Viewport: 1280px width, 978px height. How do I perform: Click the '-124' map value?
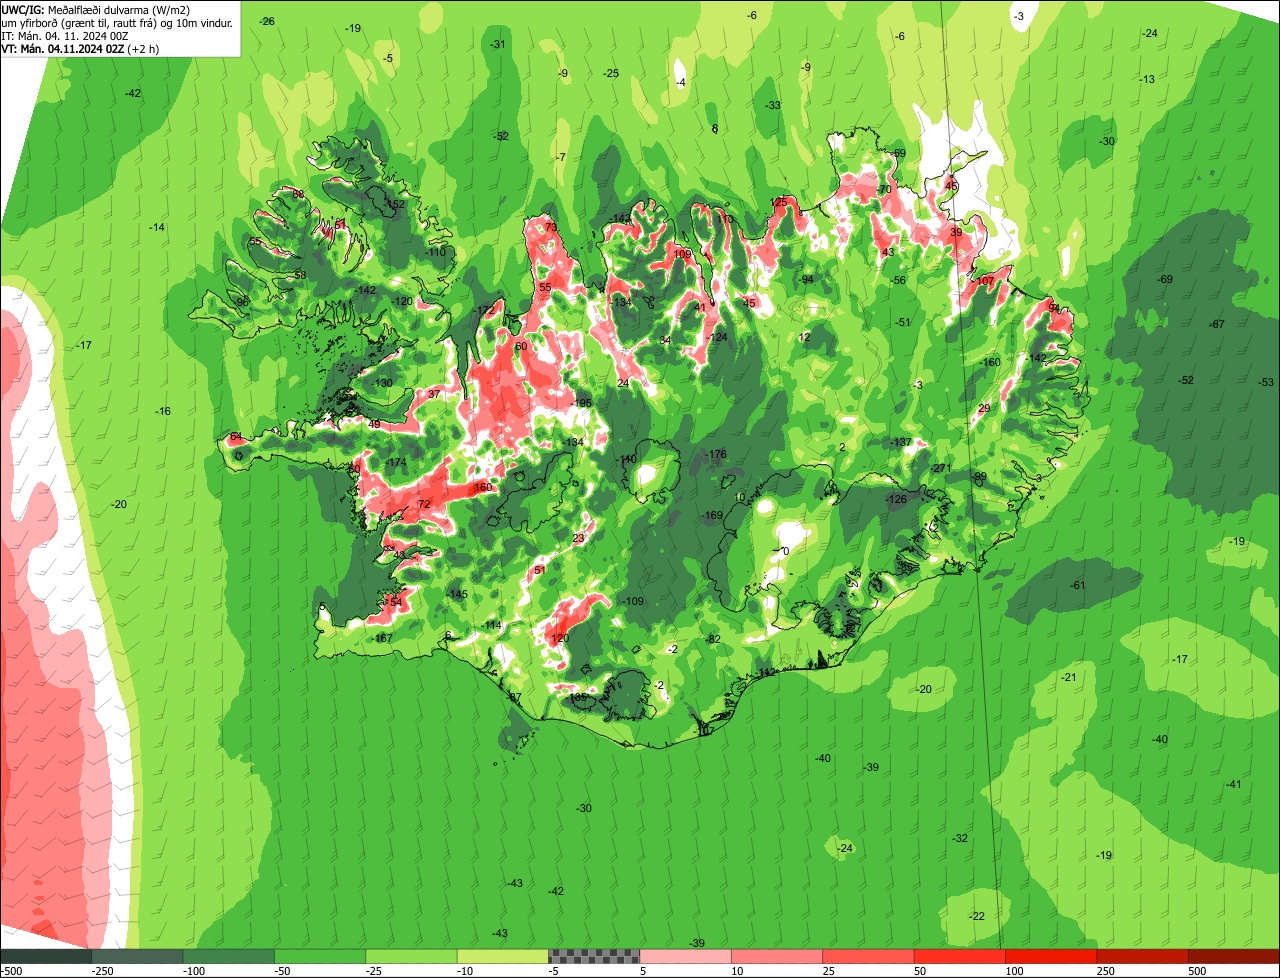(716, 337)
